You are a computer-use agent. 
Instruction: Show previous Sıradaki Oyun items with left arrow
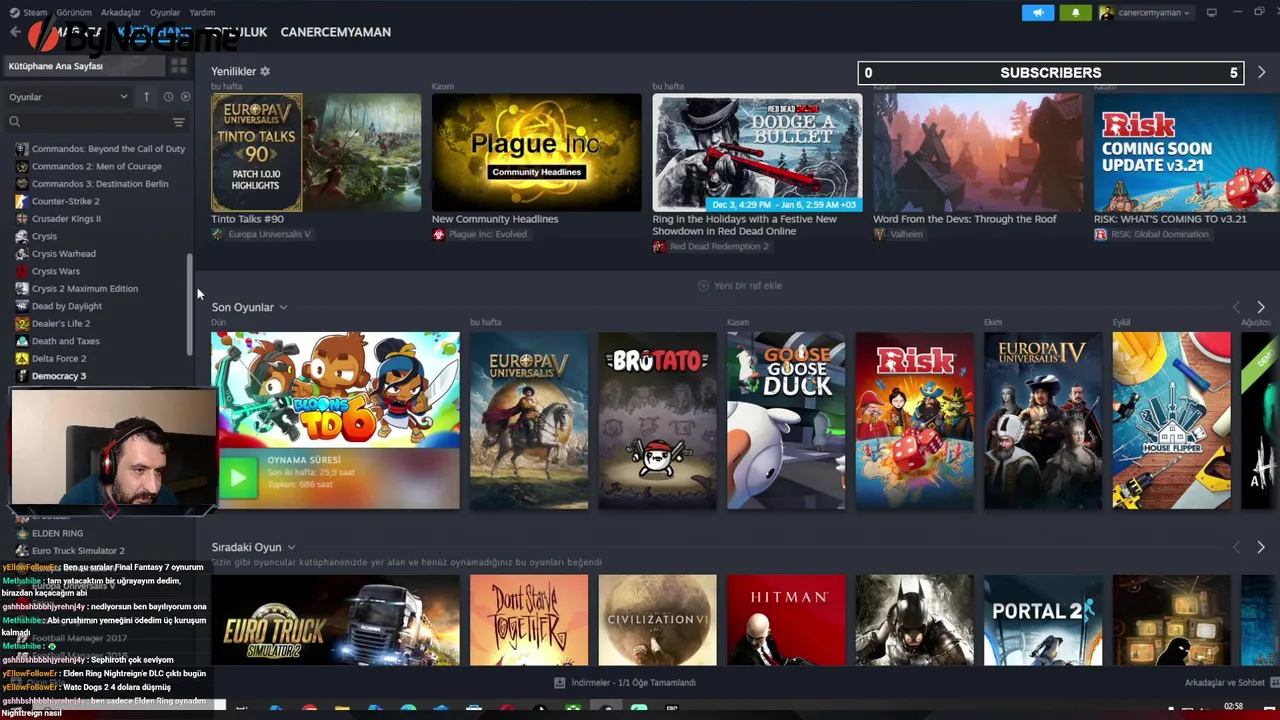[1236, 547]
